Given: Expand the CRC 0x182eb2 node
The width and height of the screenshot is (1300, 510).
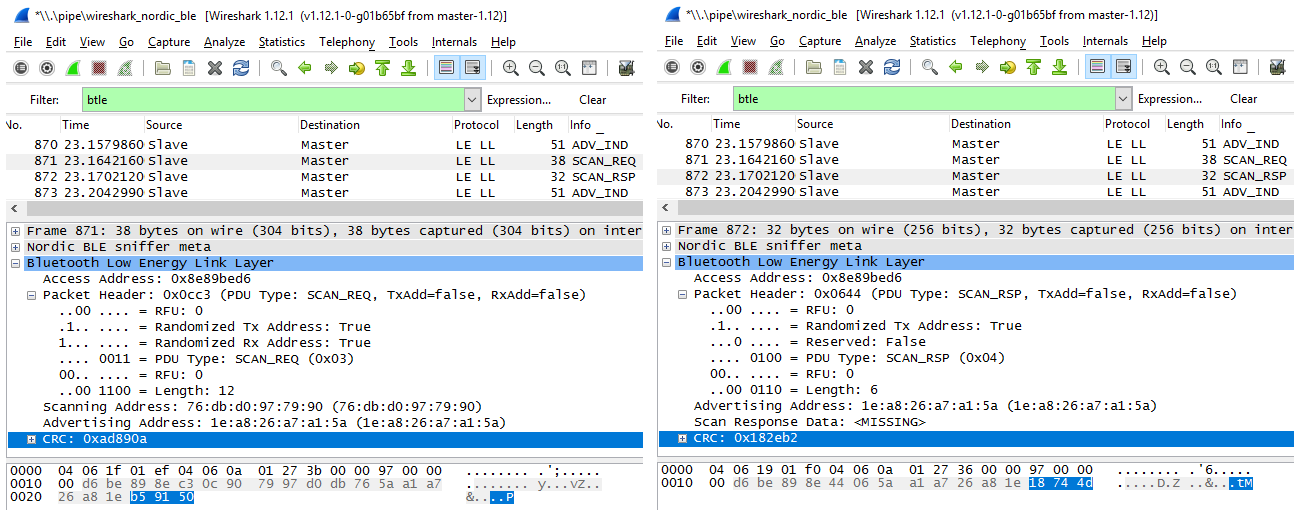Looking at the screenshot, I should pos(683,438).
